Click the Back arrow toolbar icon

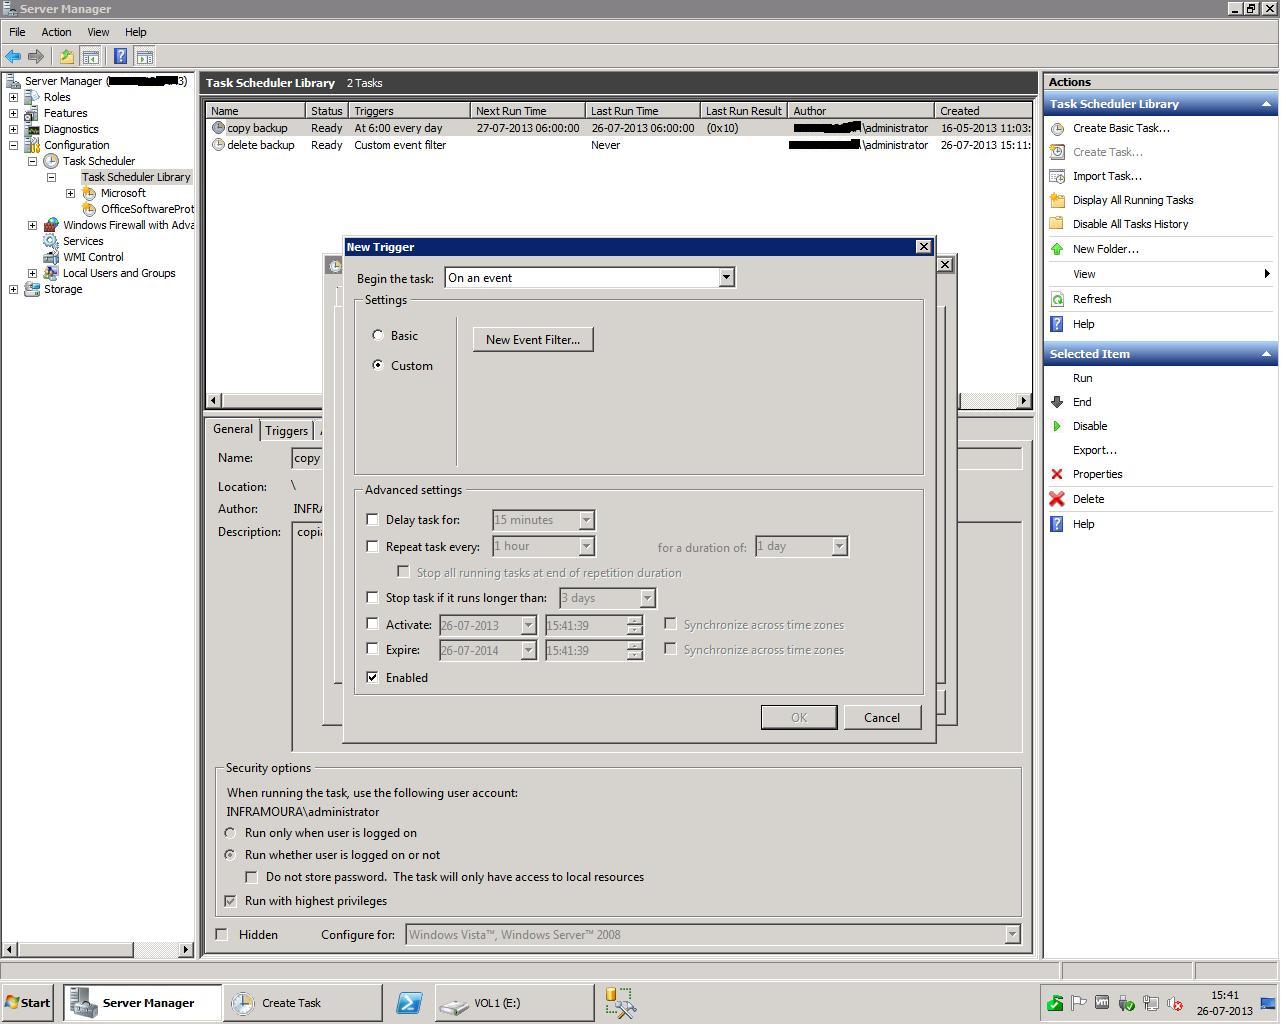(13, 57)
